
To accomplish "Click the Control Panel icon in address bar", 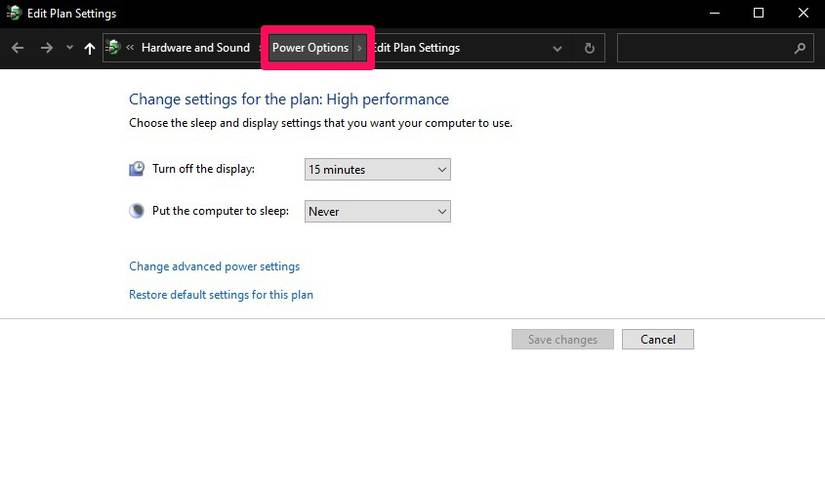I will click(113, 47).
